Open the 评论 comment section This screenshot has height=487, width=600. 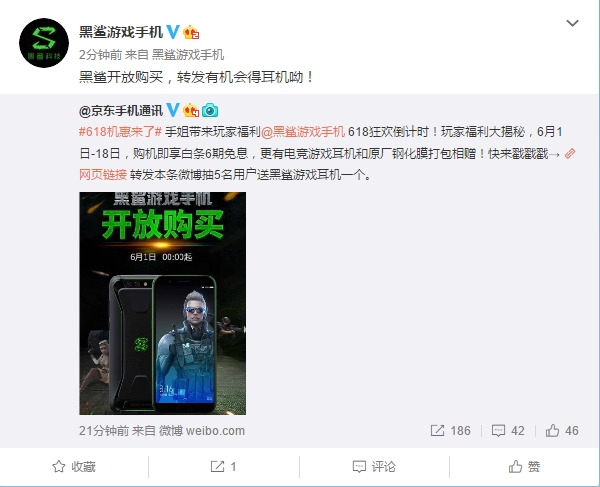coord(374,467)
